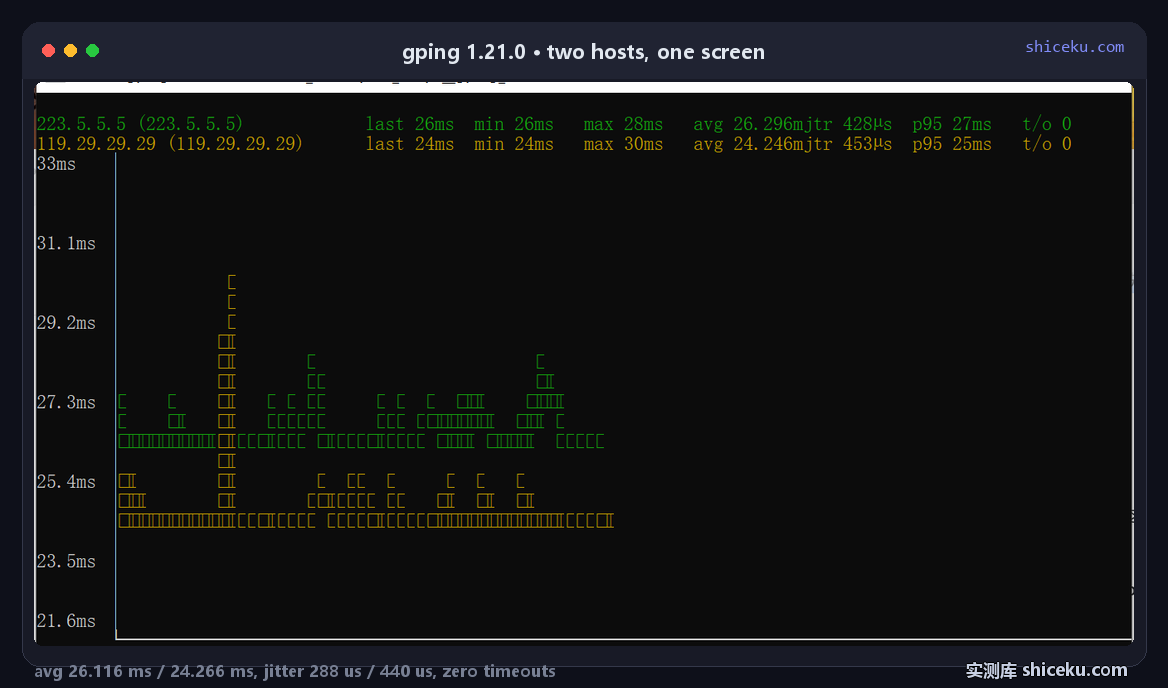Select host label '223.5.5.5 (223.5.5.5)'

coord(140,124)
